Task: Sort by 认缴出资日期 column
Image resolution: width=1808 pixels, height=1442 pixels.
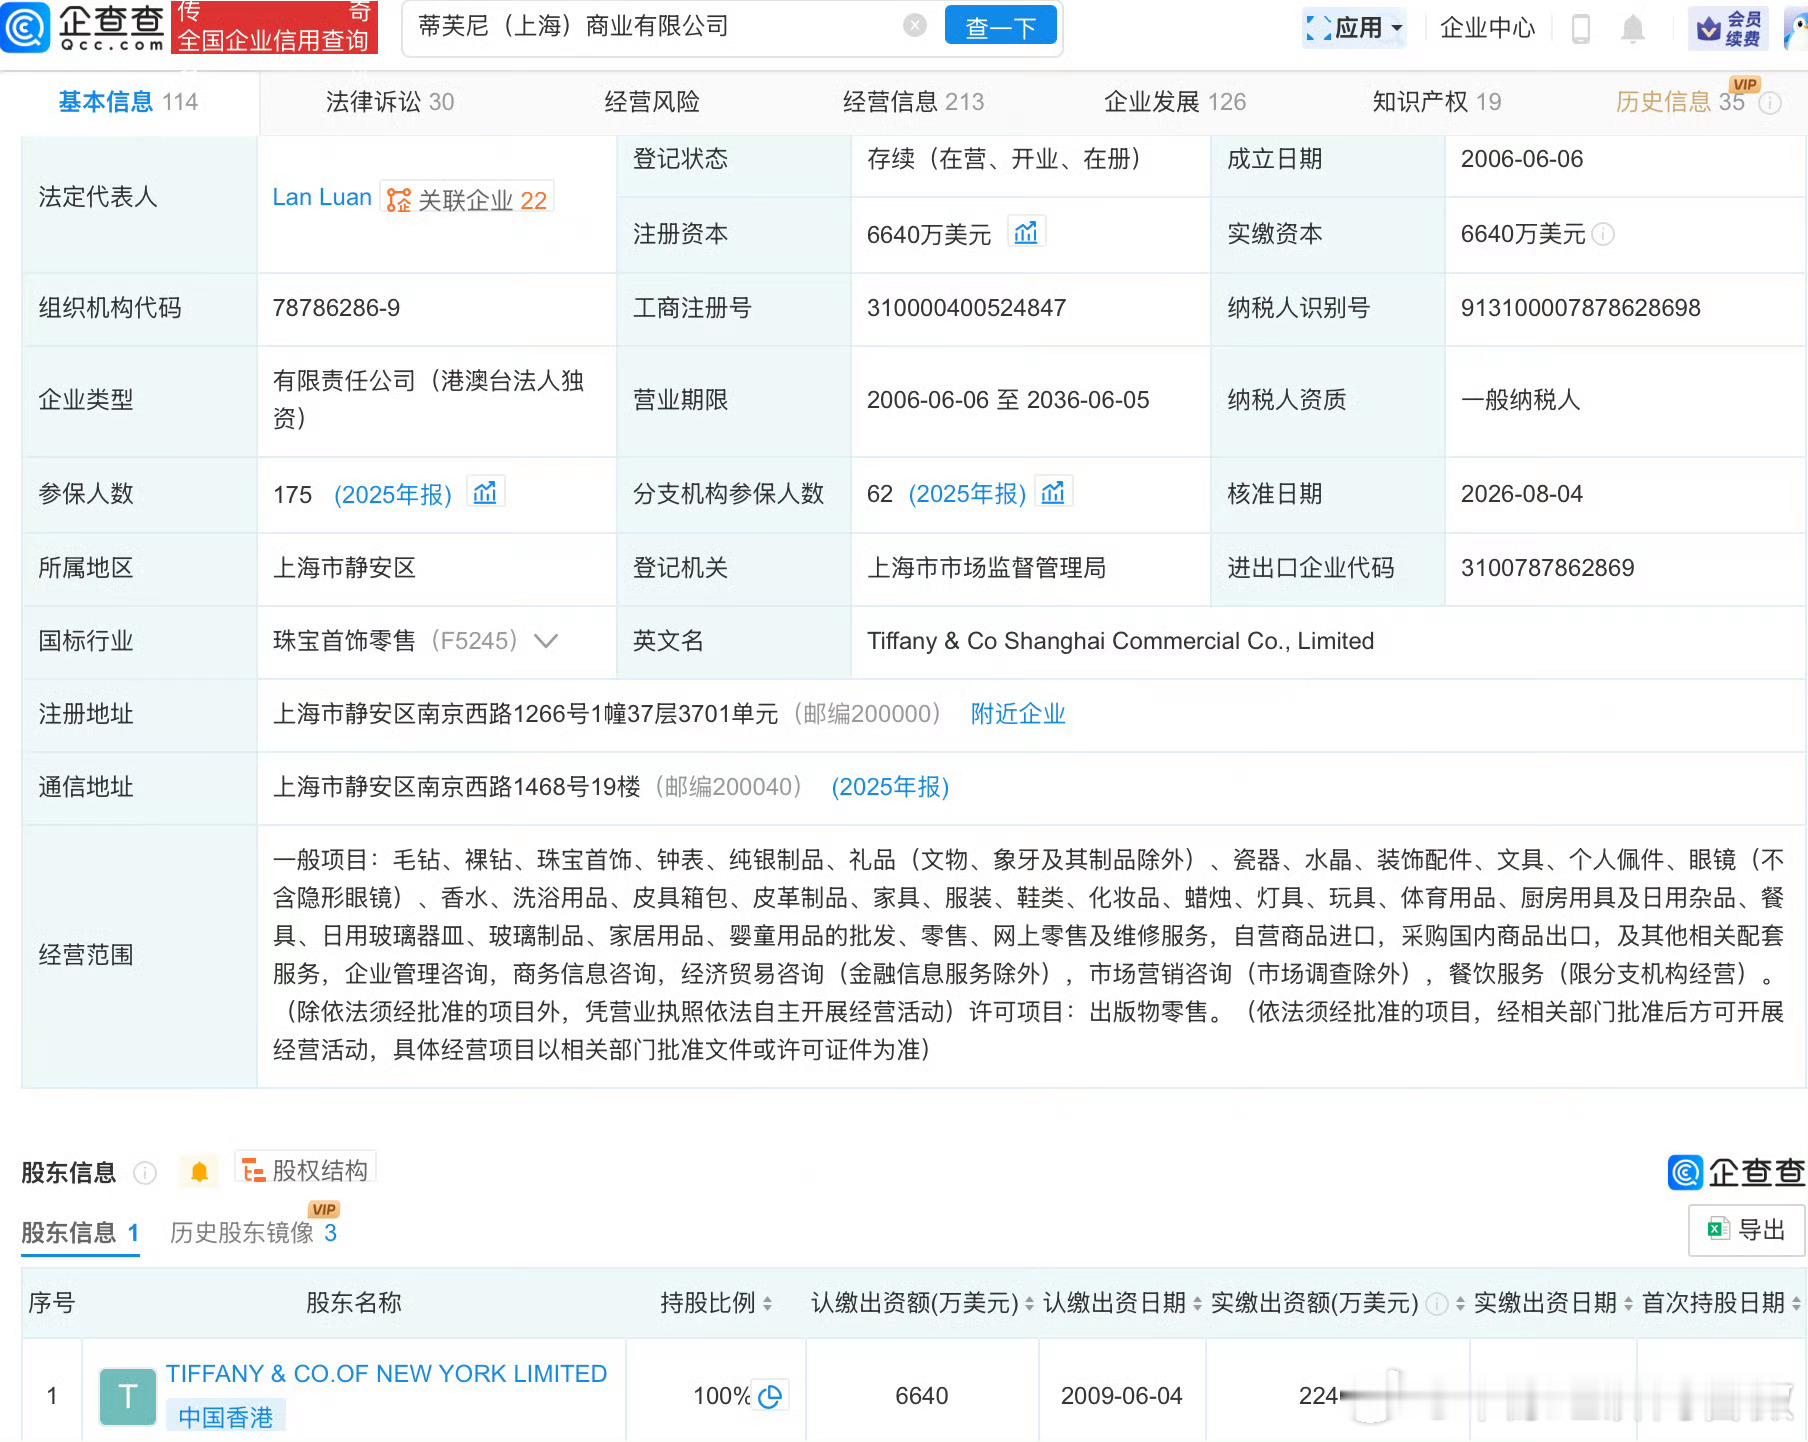Action: point(1197,1303)
